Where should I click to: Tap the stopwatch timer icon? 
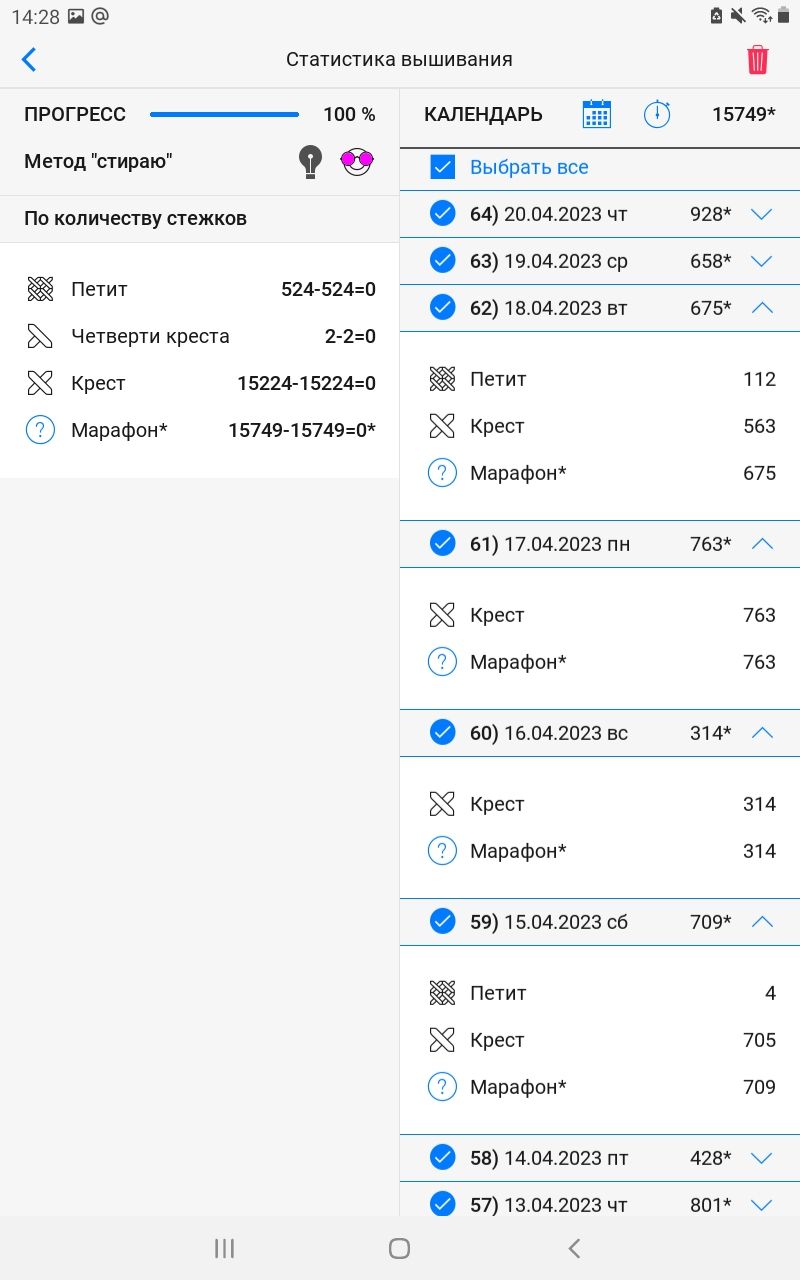657,114
